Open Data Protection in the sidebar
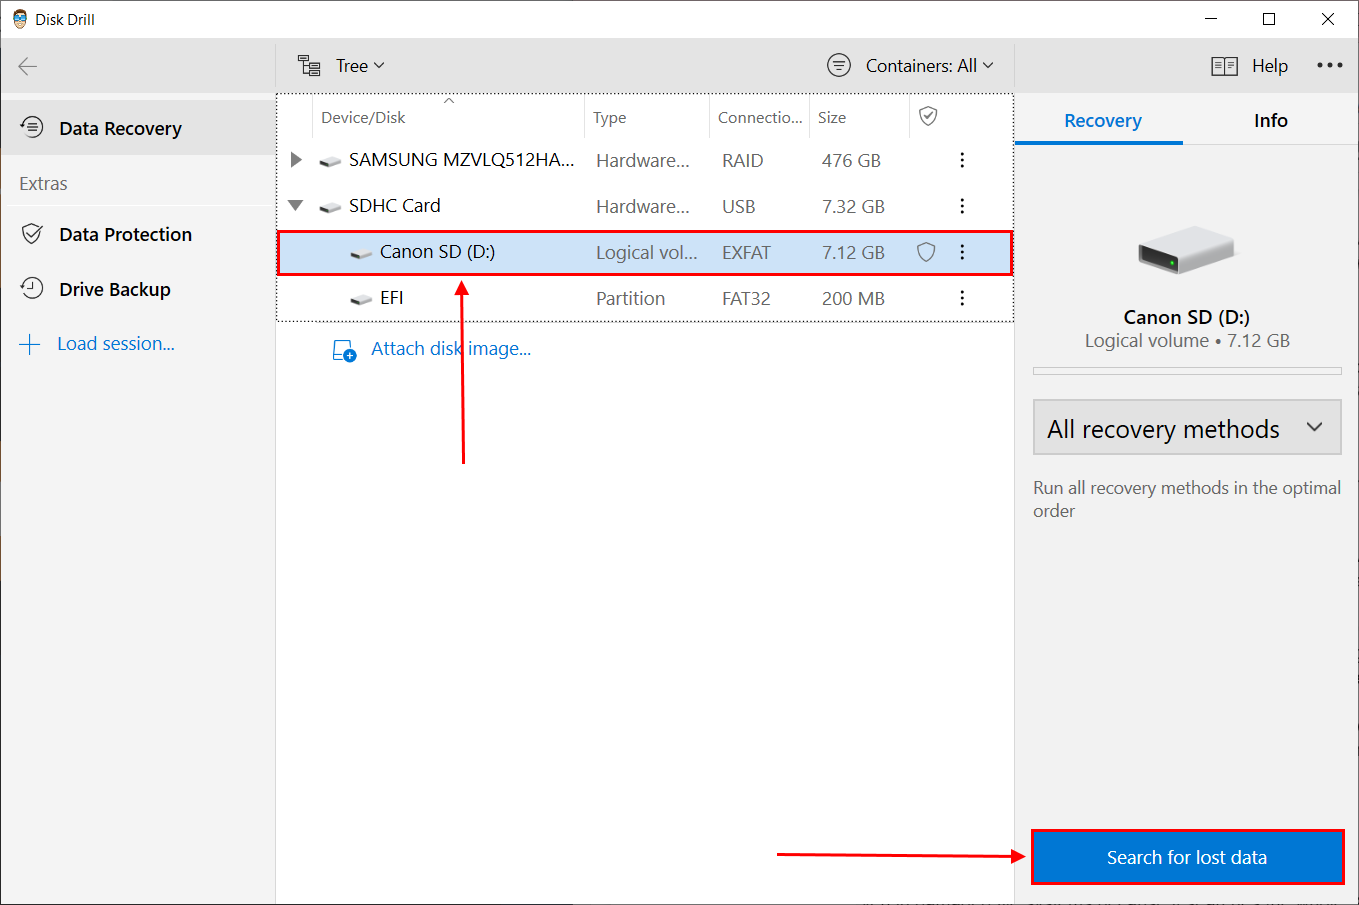This screenshot has width=1359, height=905. (138, 234)
